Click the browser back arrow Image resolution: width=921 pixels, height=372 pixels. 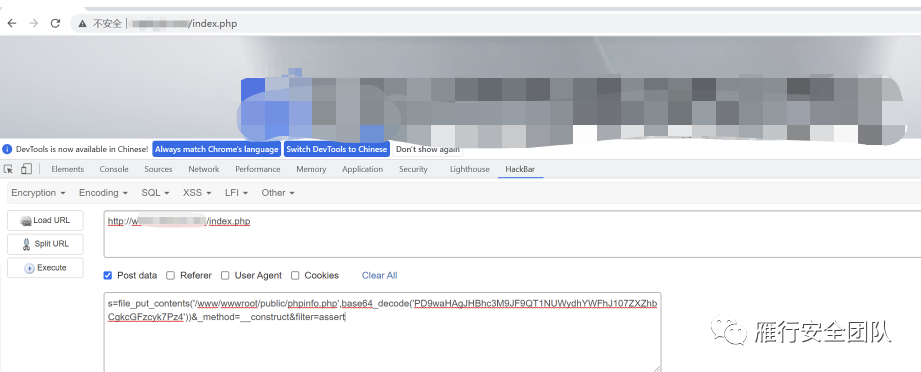click(12, 24)
